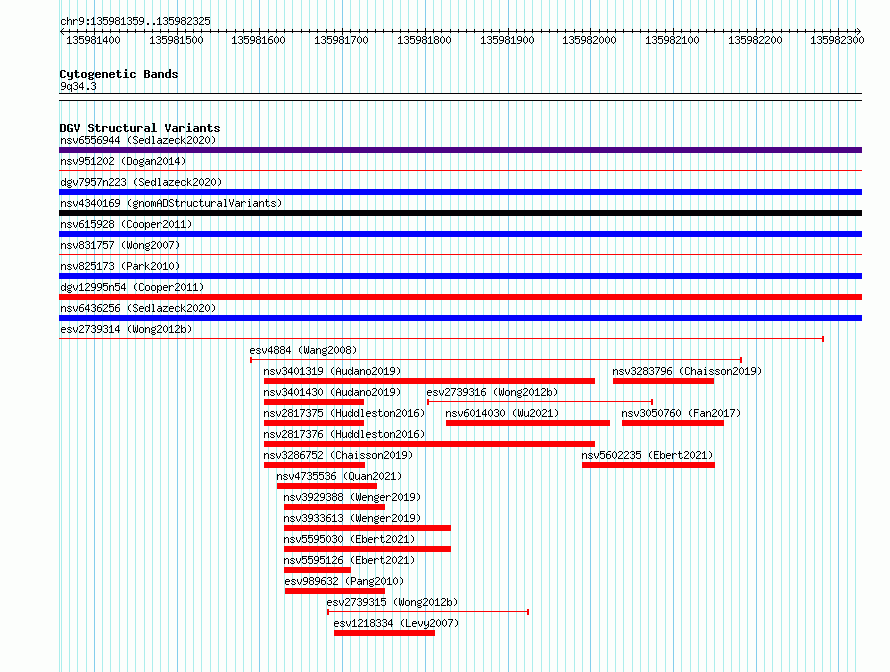
Task: Open nsv3286752 (Chaisson2019) label
Action: tap(338, 455)
